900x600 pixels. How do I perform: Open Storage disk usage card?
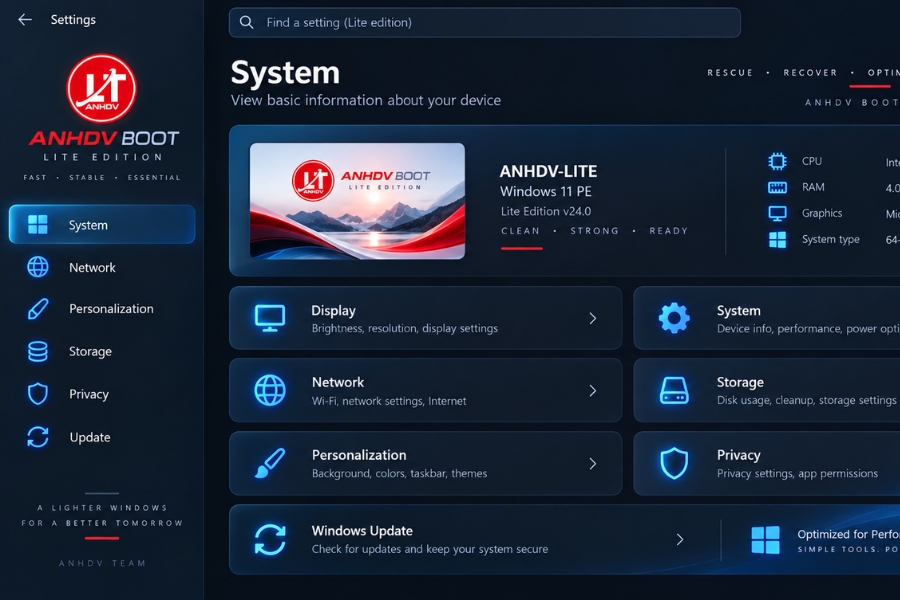[767, 390]
